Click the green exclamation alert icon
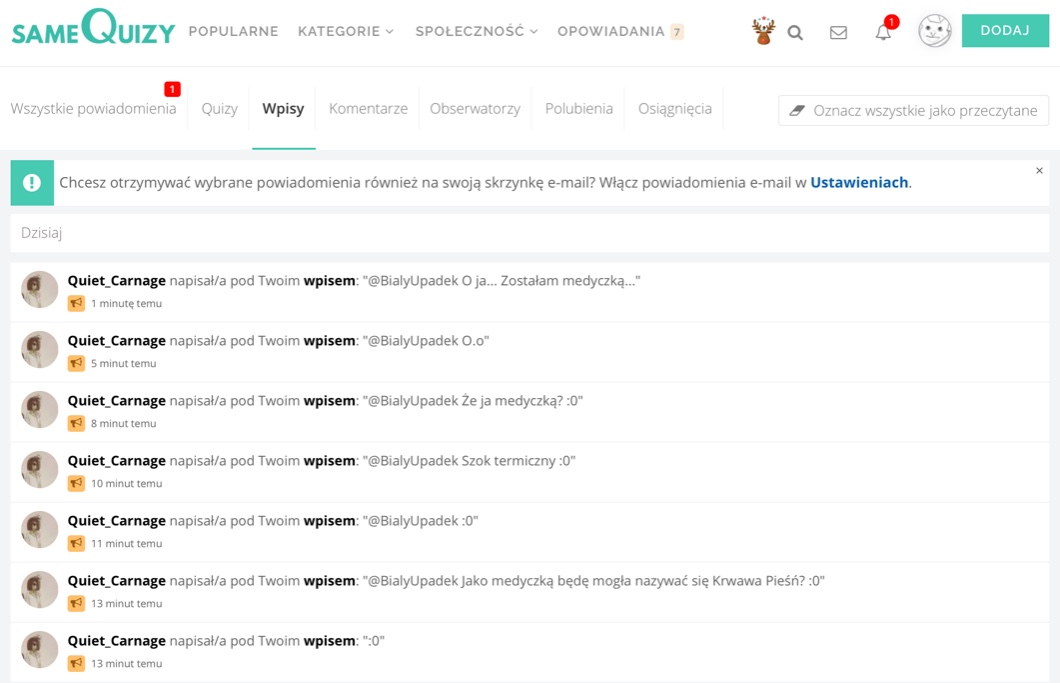 (32, 183)
